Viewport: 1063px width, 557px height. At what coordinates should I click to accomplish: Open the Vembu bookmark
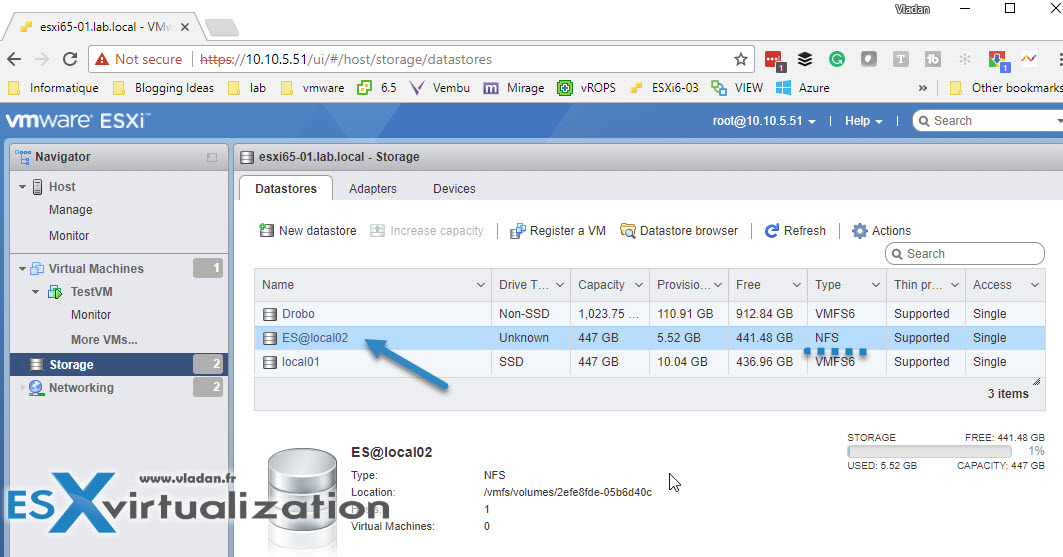click(x=439, y=88)
